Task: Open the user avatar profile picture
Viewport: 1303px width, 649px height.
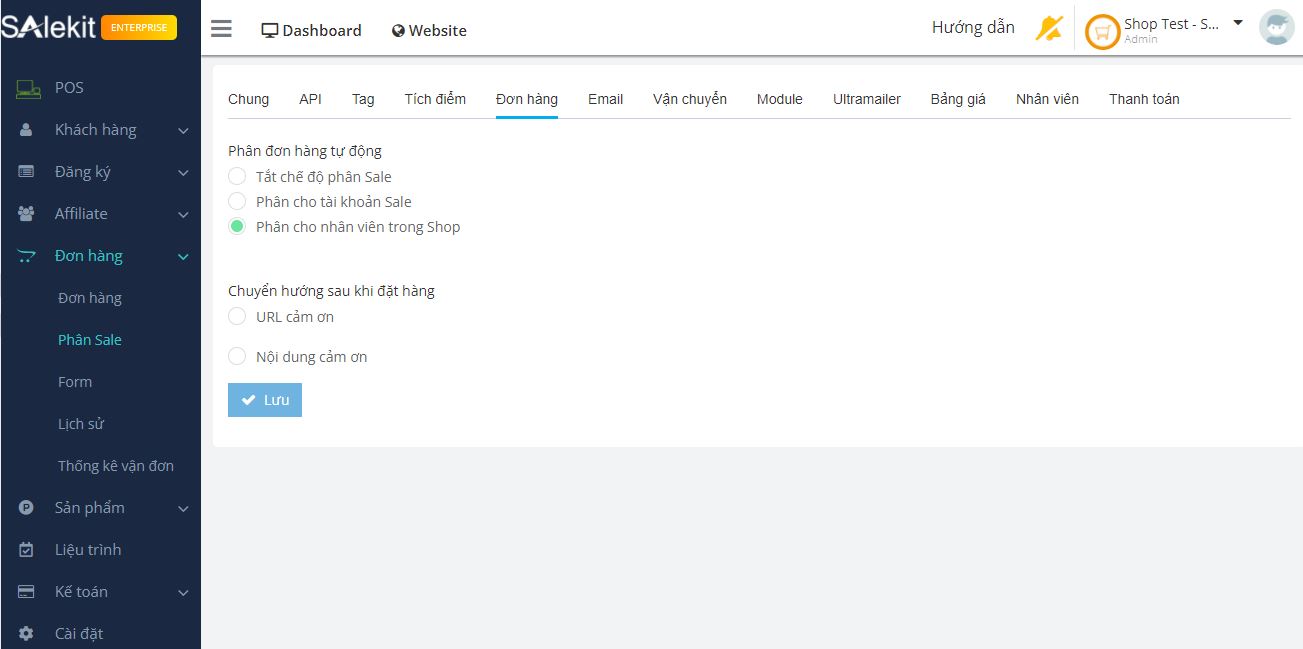Action: [x=1276, y=29]
